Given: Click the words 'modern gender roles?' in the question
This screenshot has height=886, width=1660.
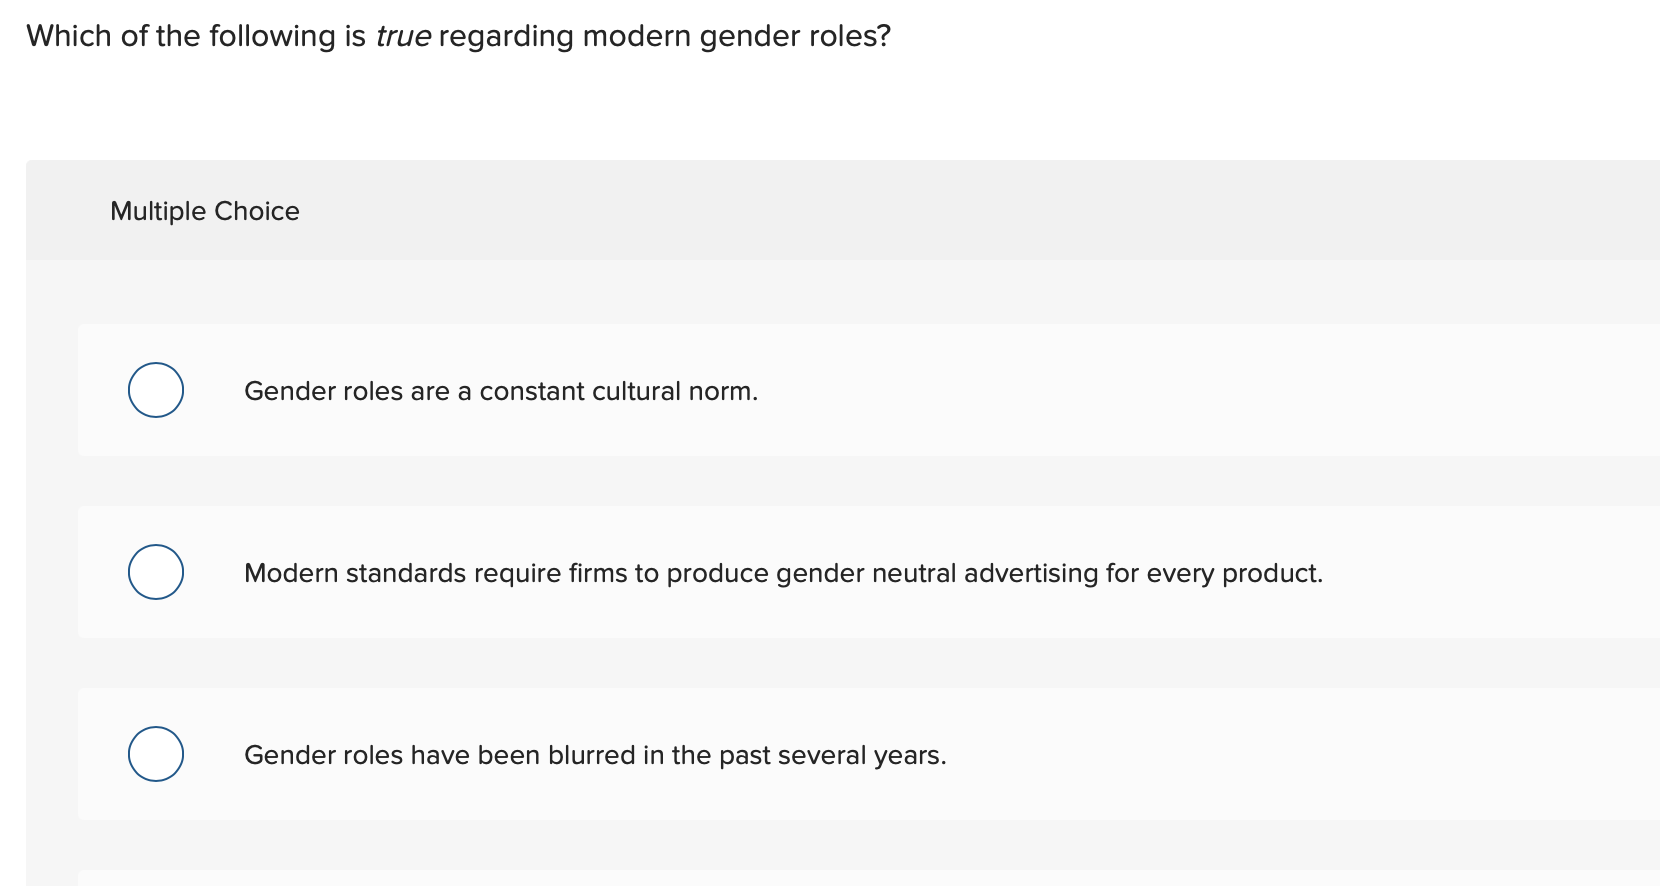Looking at the screenshot, I should coord(736,36).
